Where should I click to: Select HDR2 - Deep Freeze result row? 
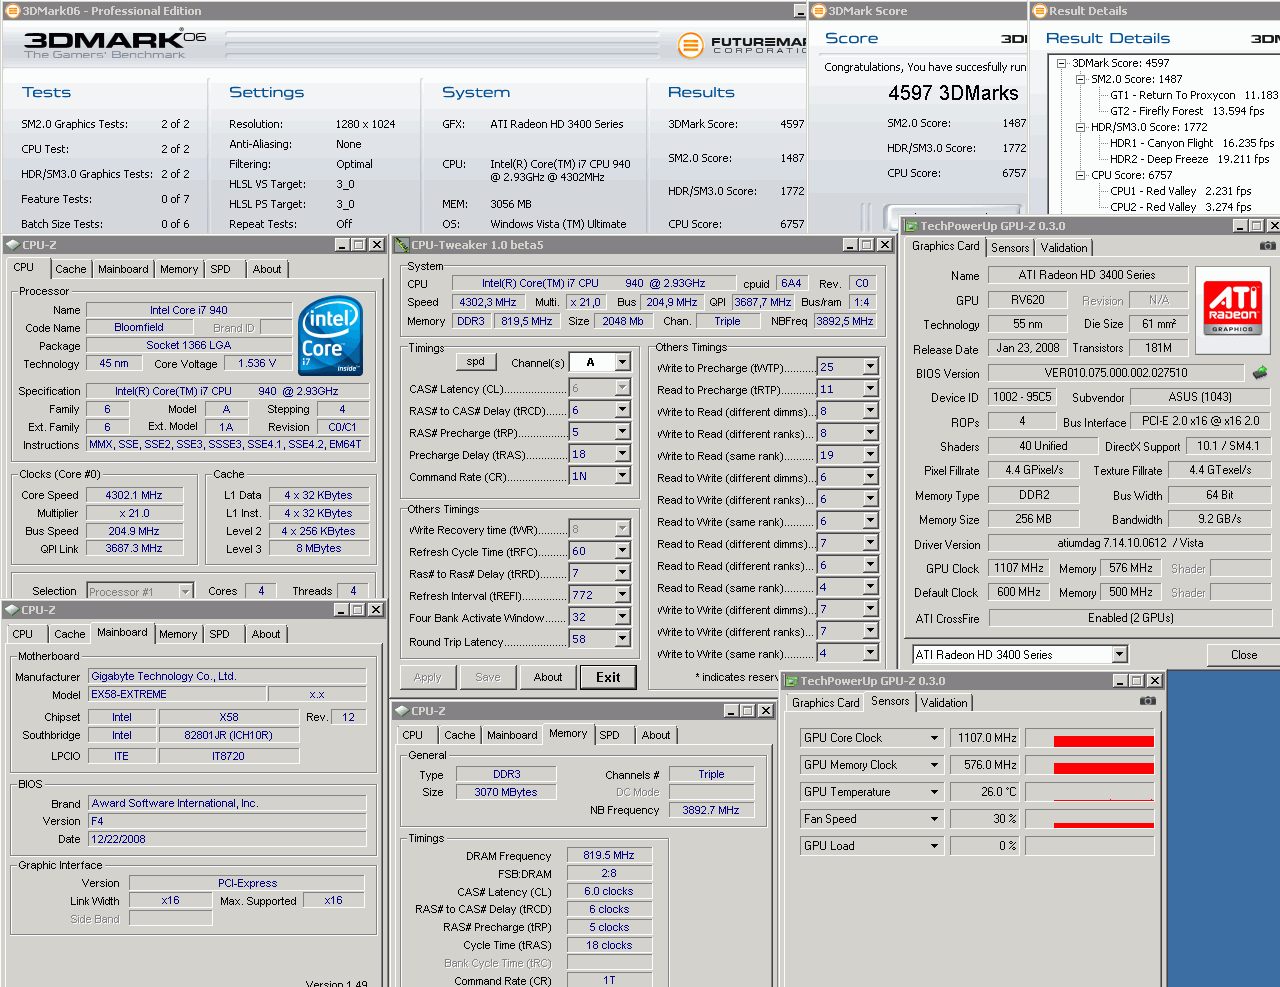1189,159
